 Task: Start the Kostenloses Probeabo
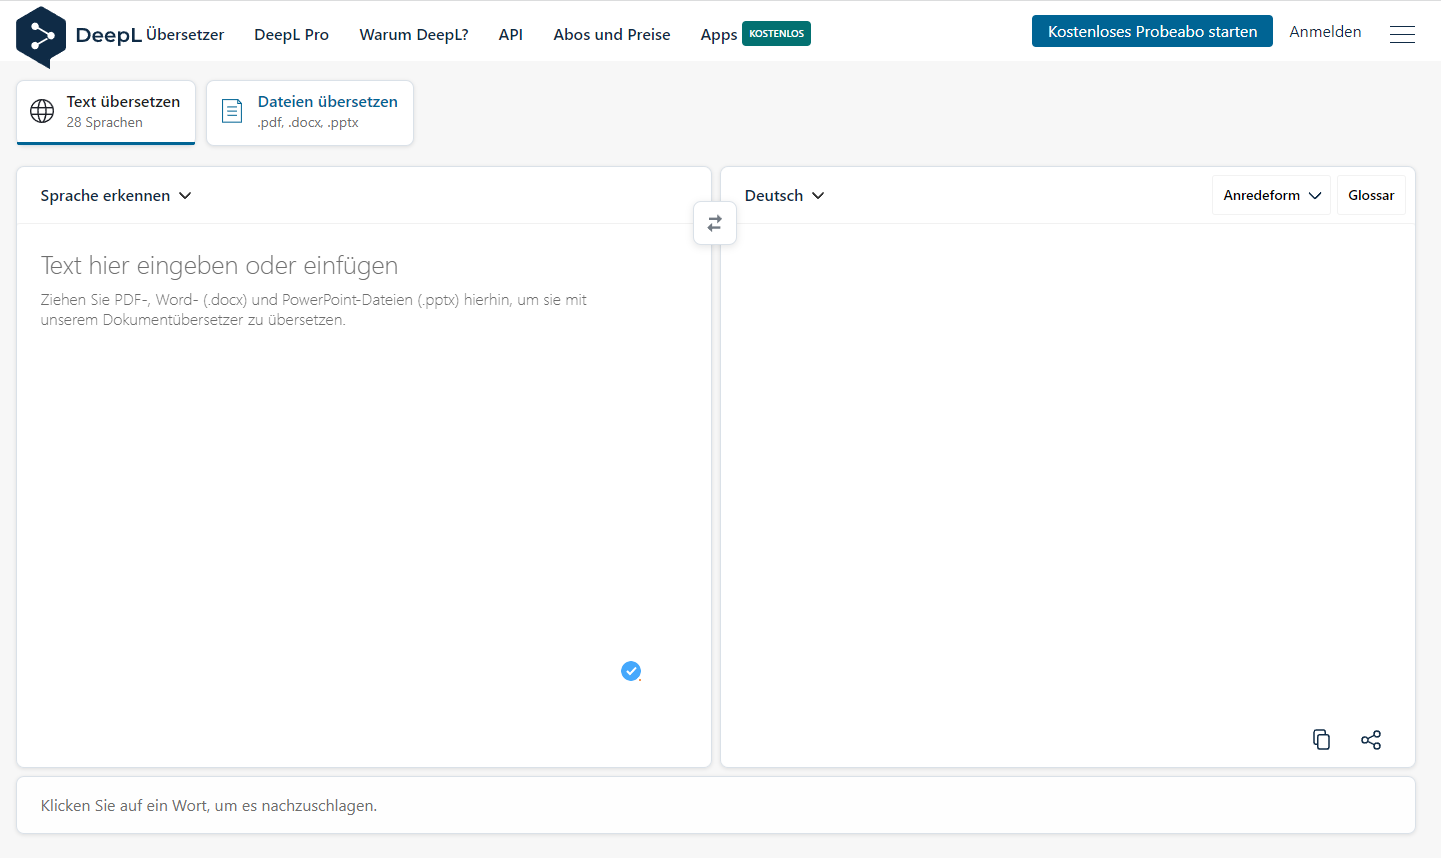click(1152, 31)
